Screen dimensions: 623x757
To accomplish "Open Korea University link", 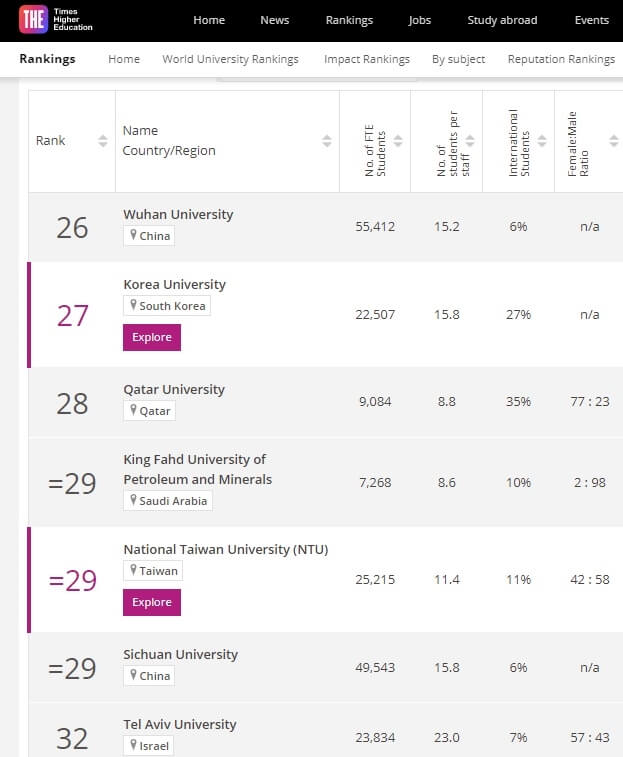I will point(174,284).
